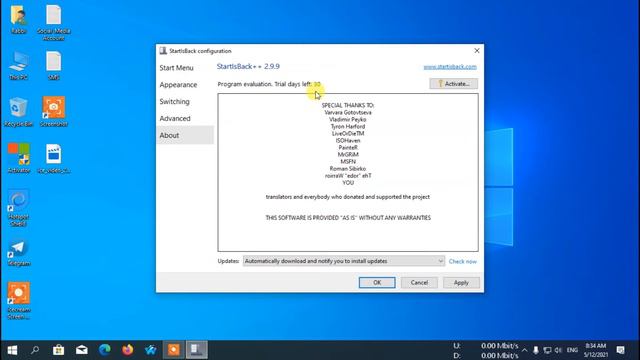Select the Rabbi user folder icon
The height and width of the screenshot is (360, 640).
(x=18, y=19)
